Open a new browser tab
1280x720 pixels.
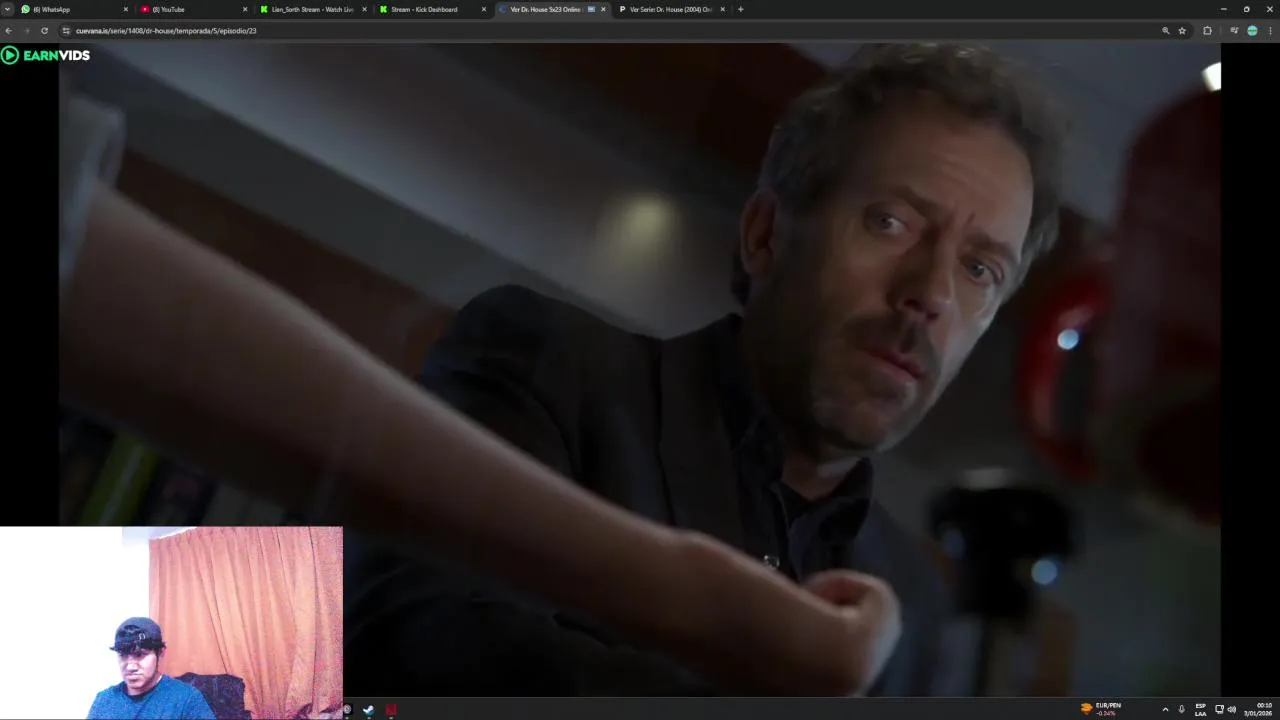tap(740, 9)
